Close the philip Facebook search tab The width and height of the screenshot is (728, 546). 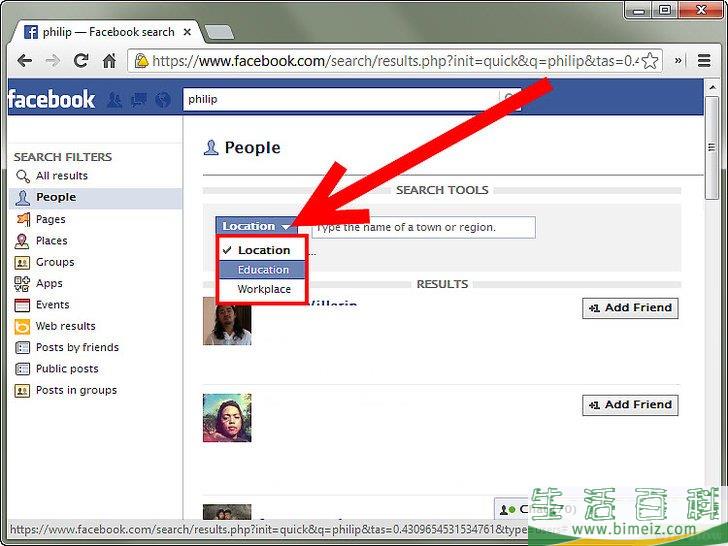pyautogui.click(x=187, y=32)
